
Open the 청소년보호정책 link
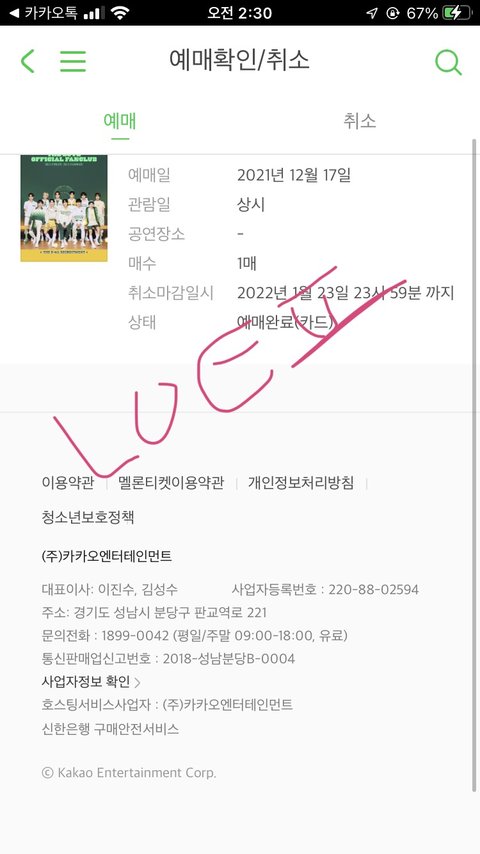click(88, 517)
